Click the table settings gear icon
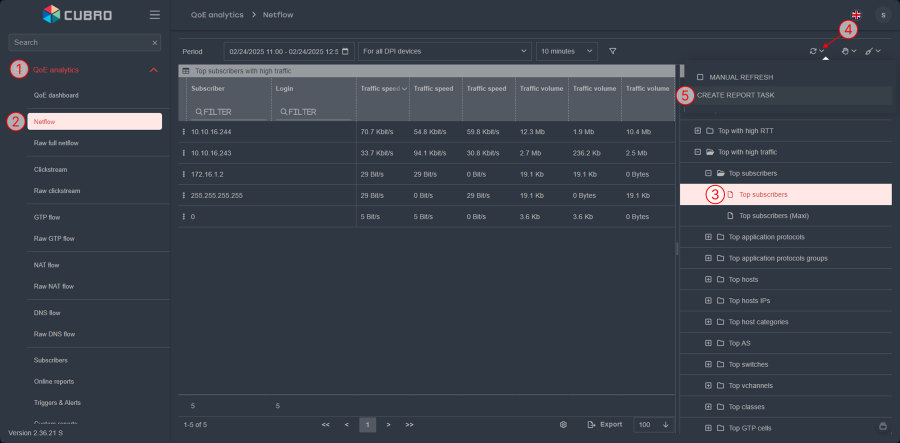This screenshot has height=443, width=900. (564, 425)
